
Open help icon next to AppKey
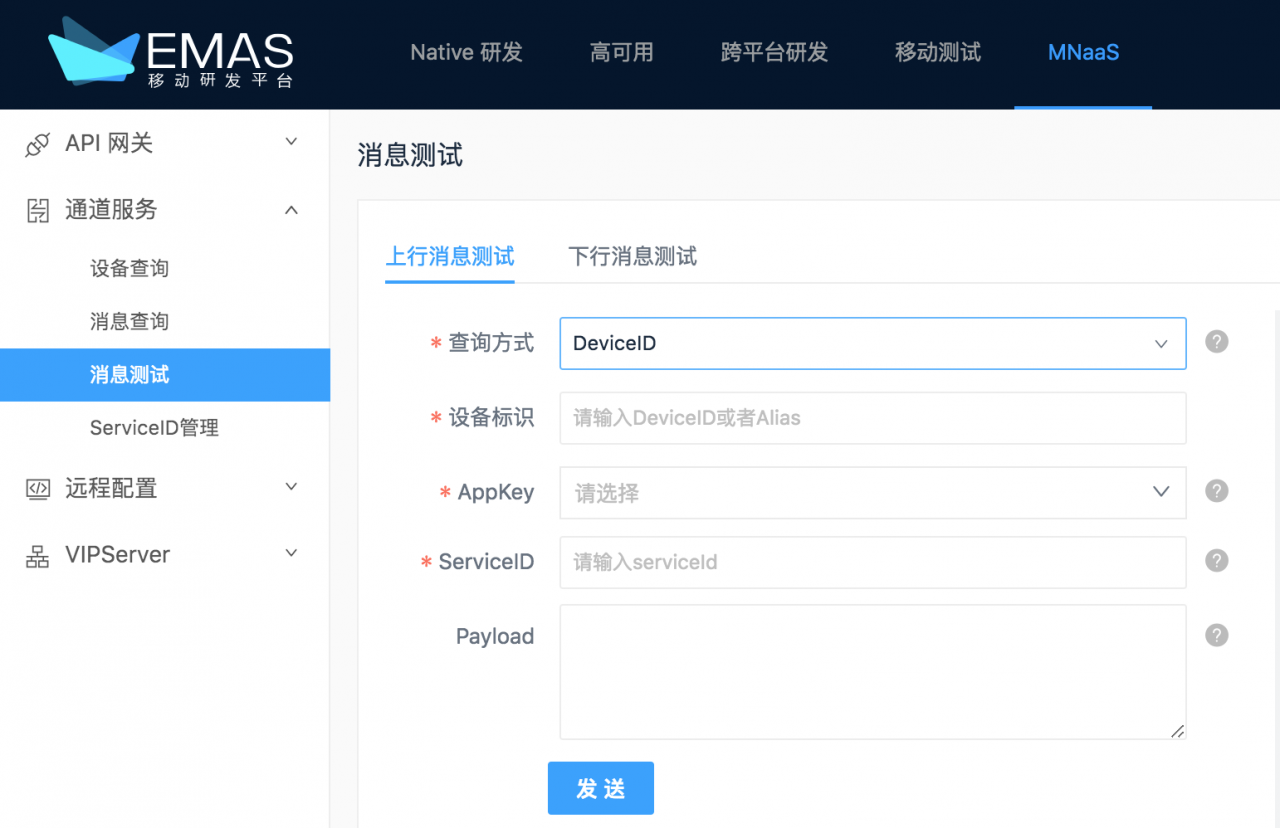[1216, 491]
